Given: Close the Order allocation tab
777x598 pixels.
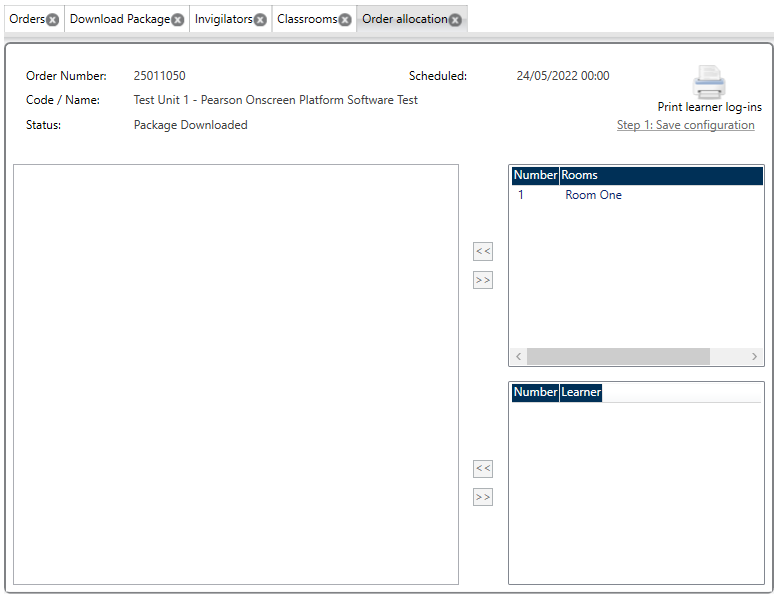Looking at the screenshot, I should (455, 20).
